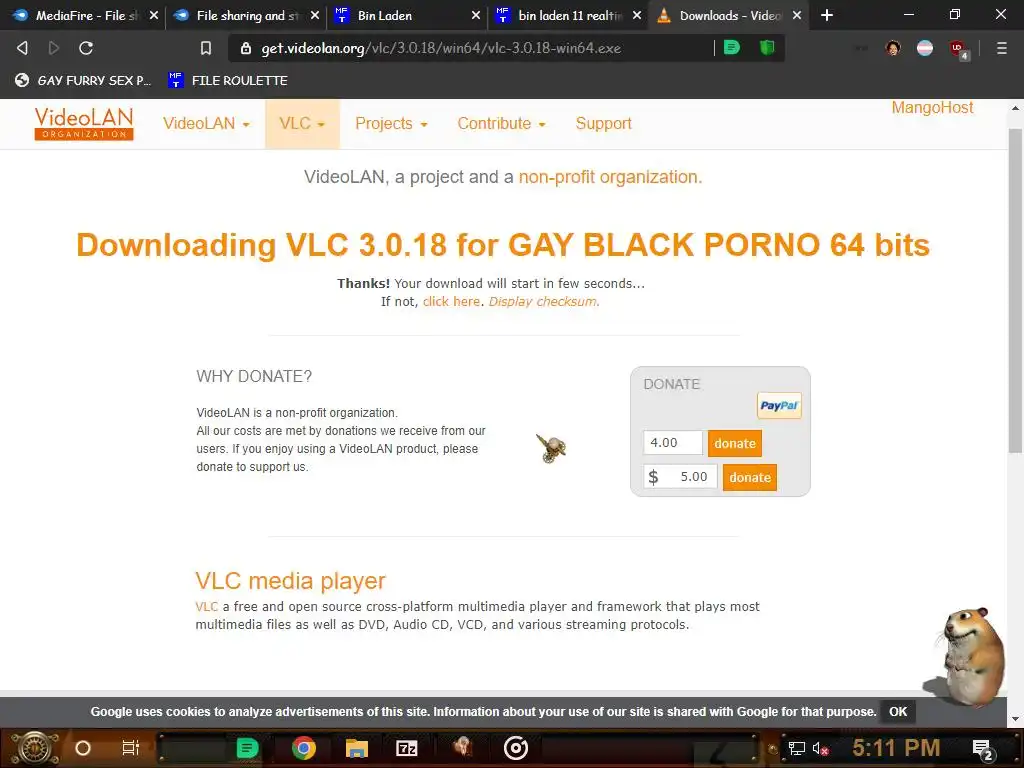Click the 5:11 PM taskbar clock
1024x768 pixels.
896,748
